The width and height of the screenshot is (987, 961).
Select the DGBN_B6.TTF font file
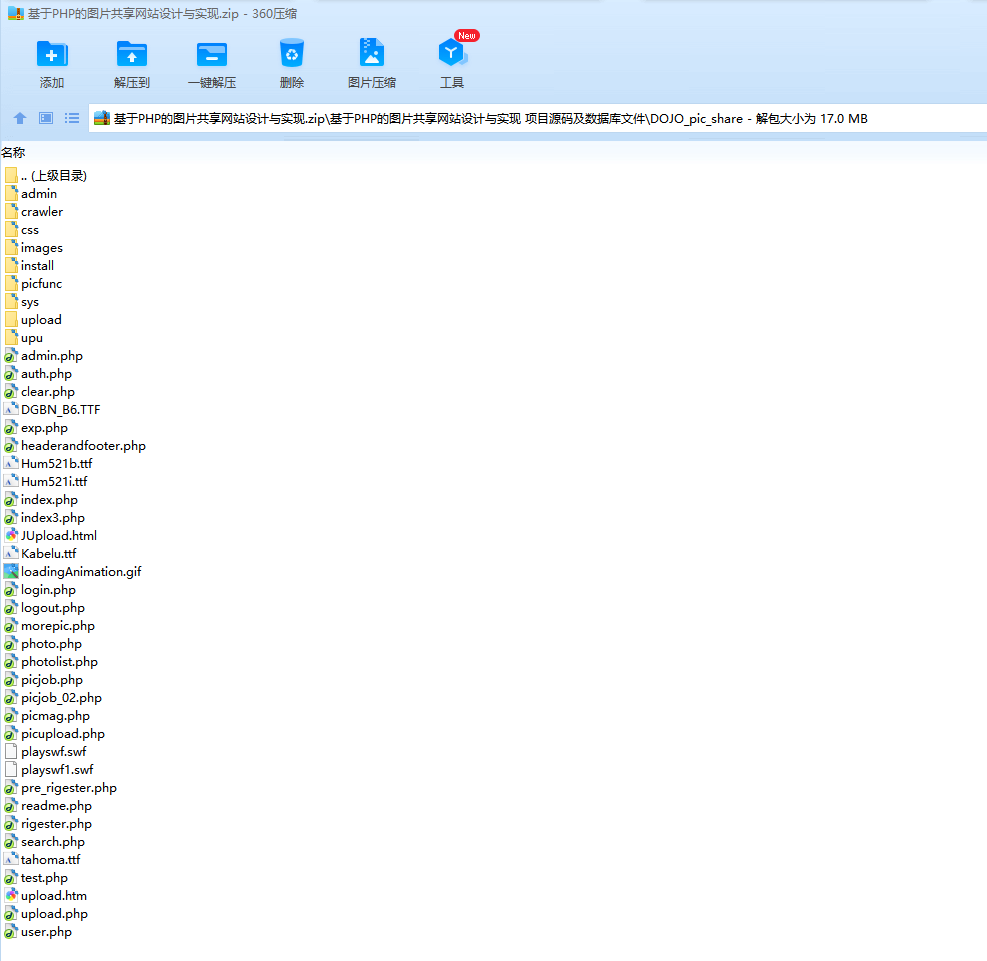(x=52, y=410)
